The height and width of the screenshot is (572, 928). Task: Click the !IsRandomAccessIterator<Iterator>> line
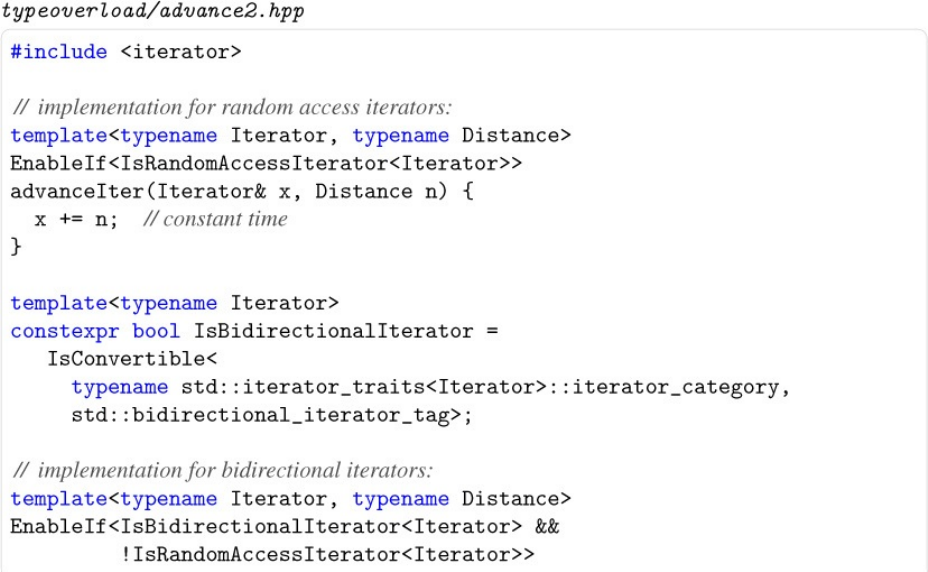328,554
